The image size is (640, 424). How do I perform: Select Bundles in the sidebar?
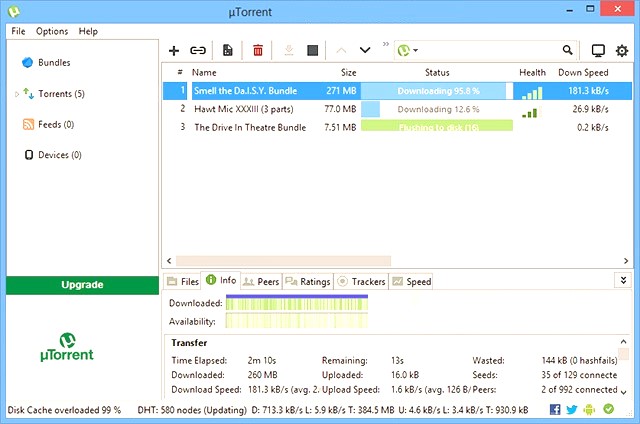tap(54, 62)
